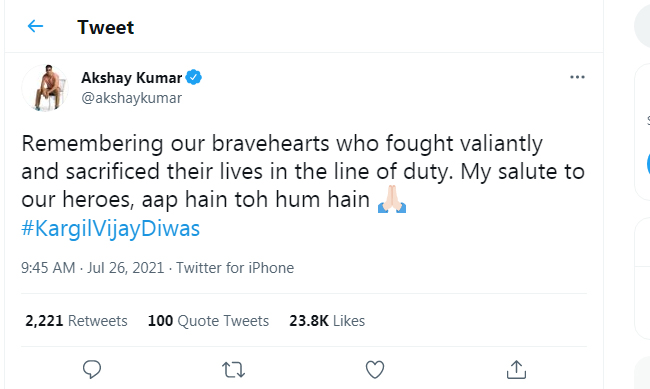View the 2,221 Retweets list

pos(76,321)
